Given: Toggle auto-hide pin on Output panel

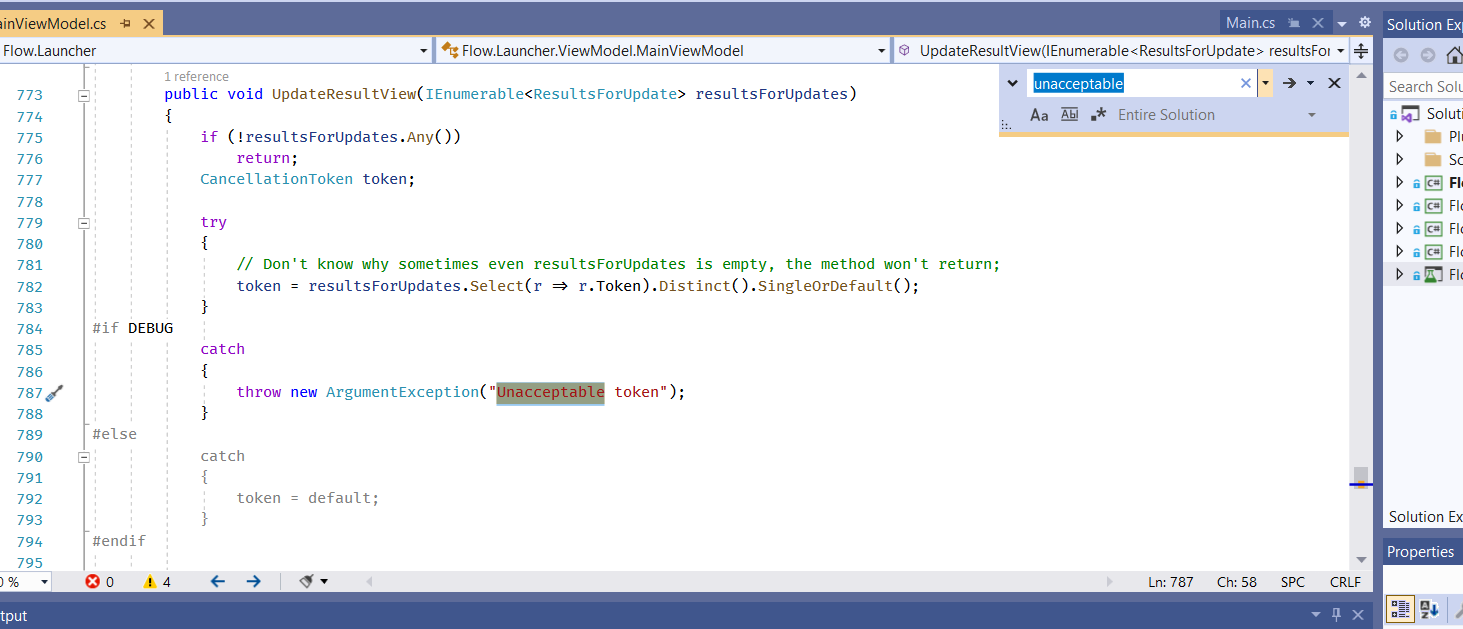Looking at the screenshot, I should click(1336, 615).
